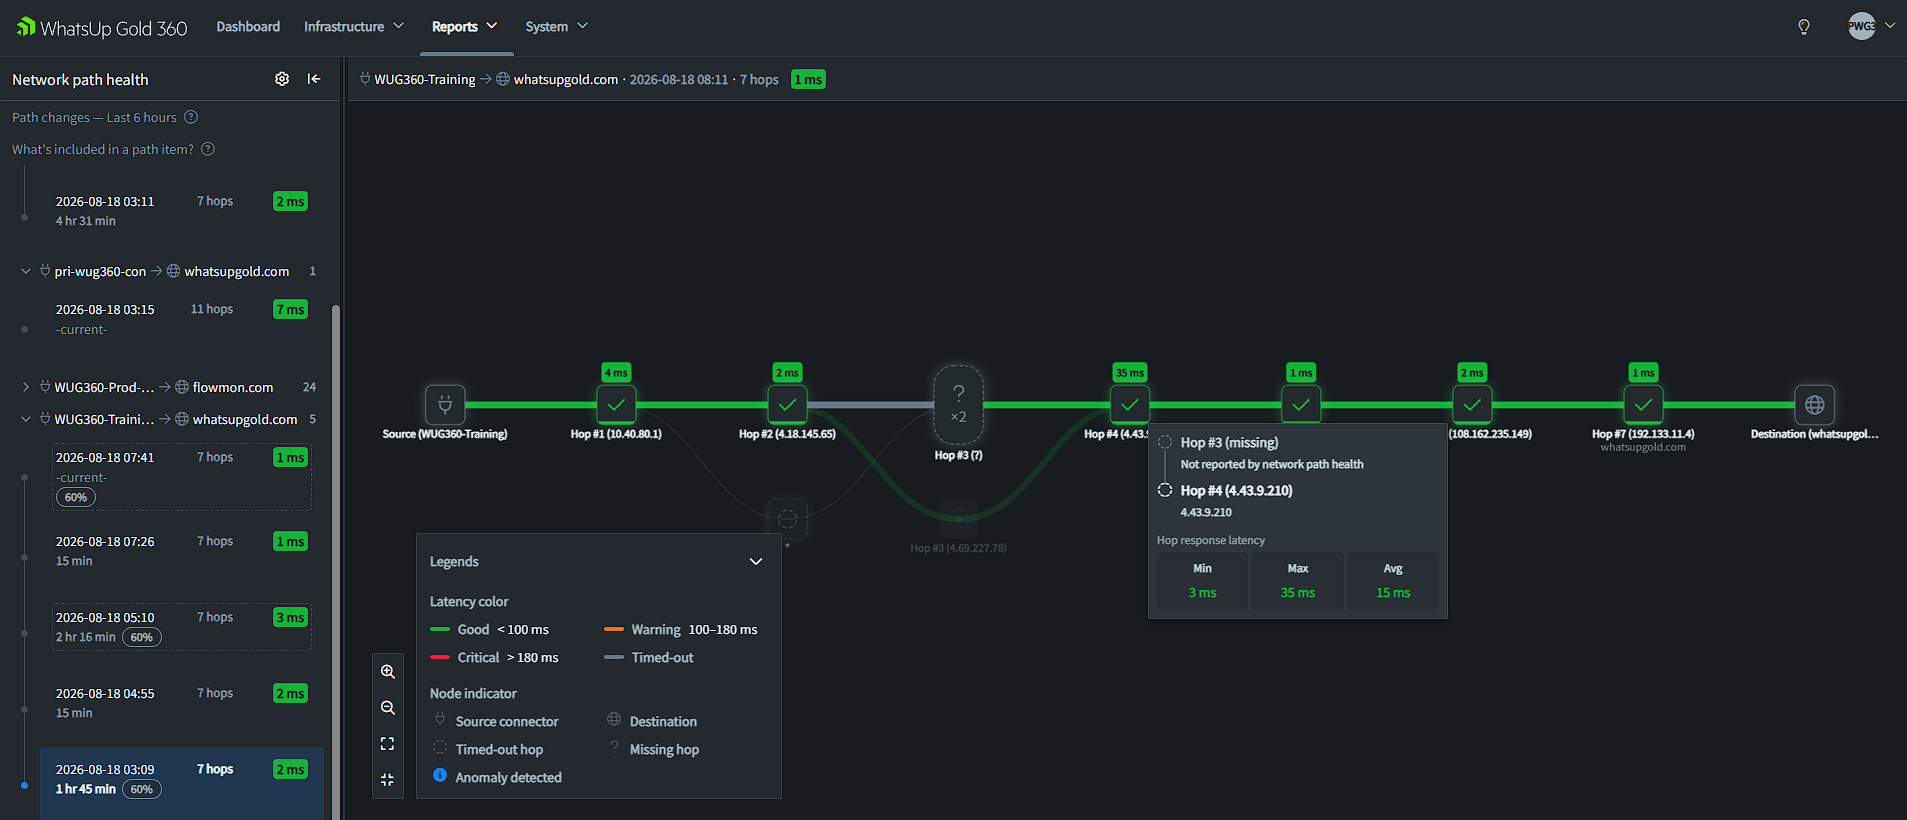Viewport: 1907px width, 820px height.
Task: Click the inward-arrows collapse view icon
Action: 388,780
